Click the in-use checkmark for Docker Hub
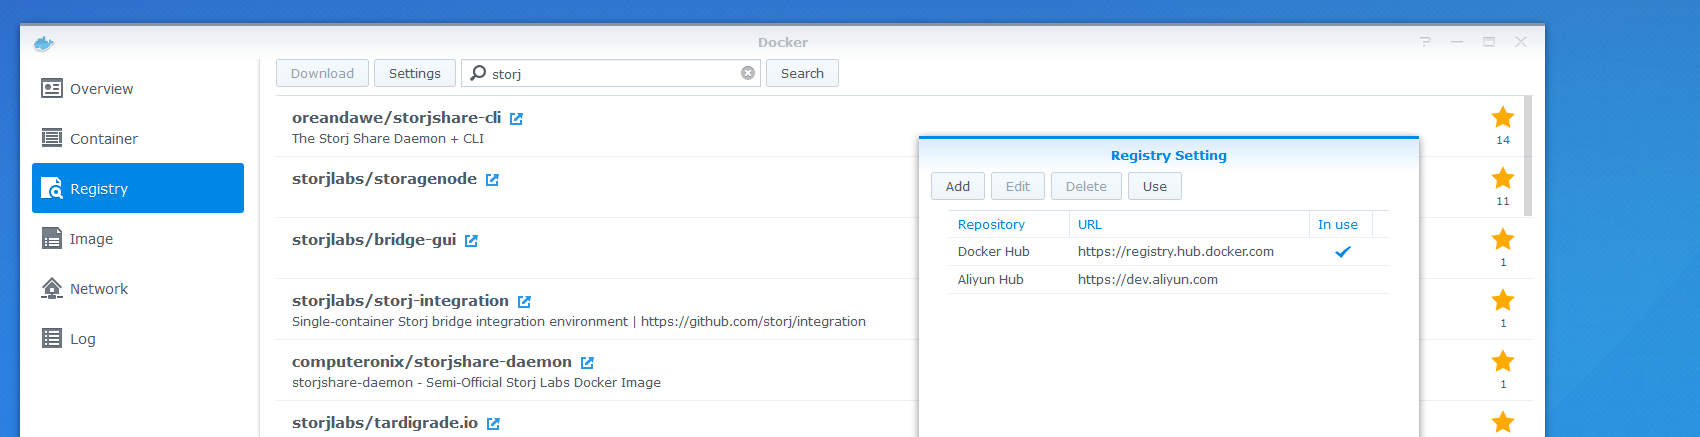 (1343, 252)
